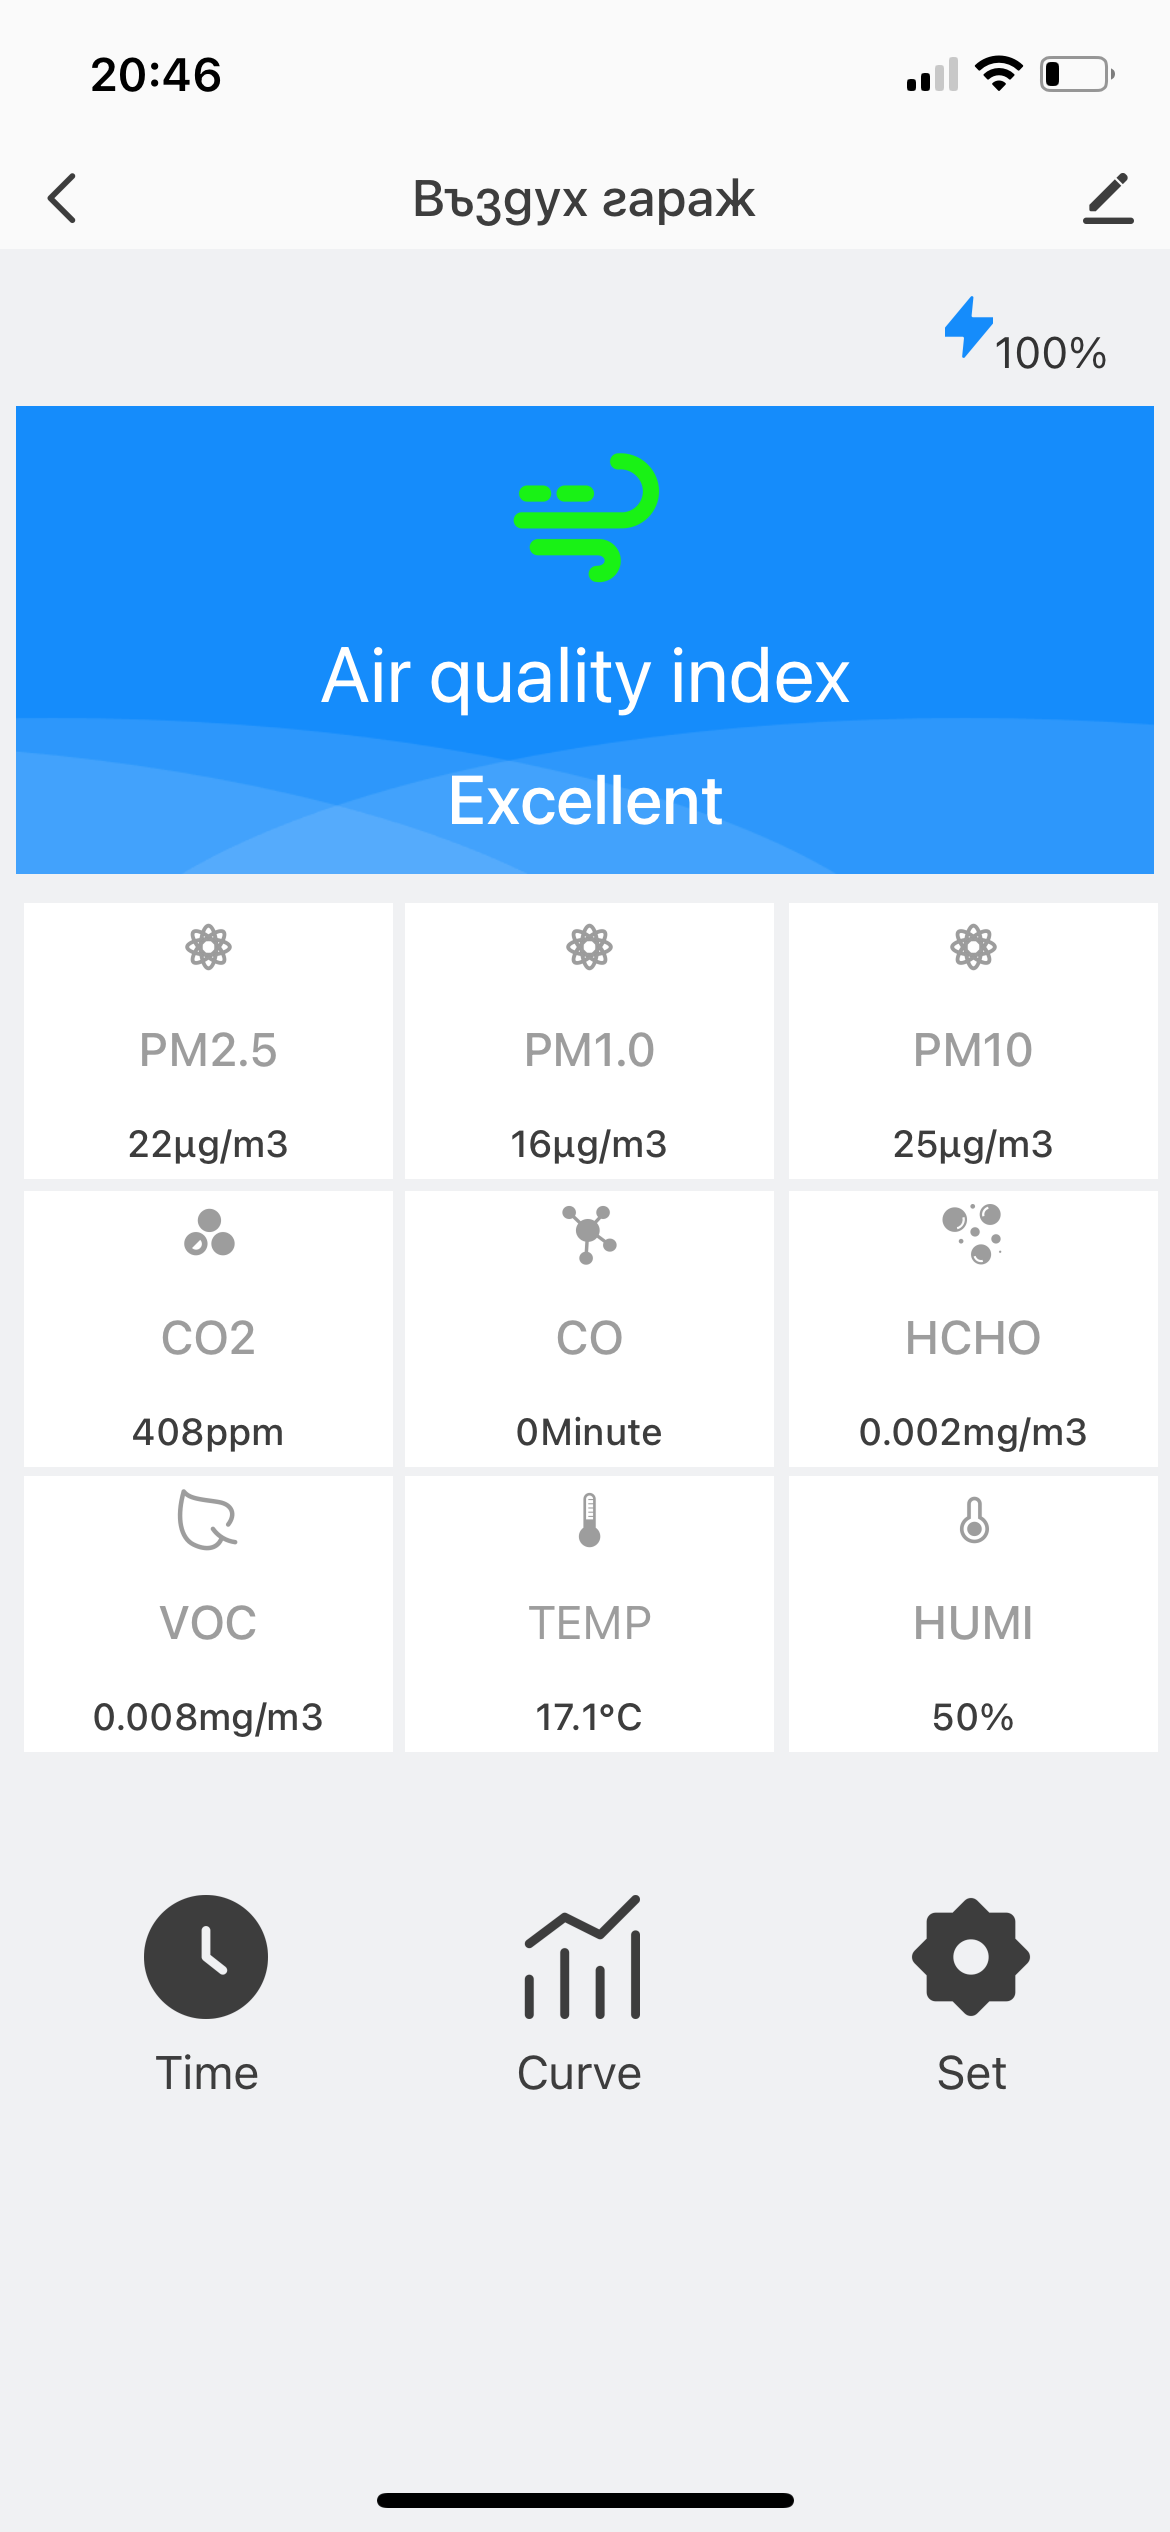Tap the HUMI 50% reading
This screenshot has width=1170, height=2532.
973,1717
